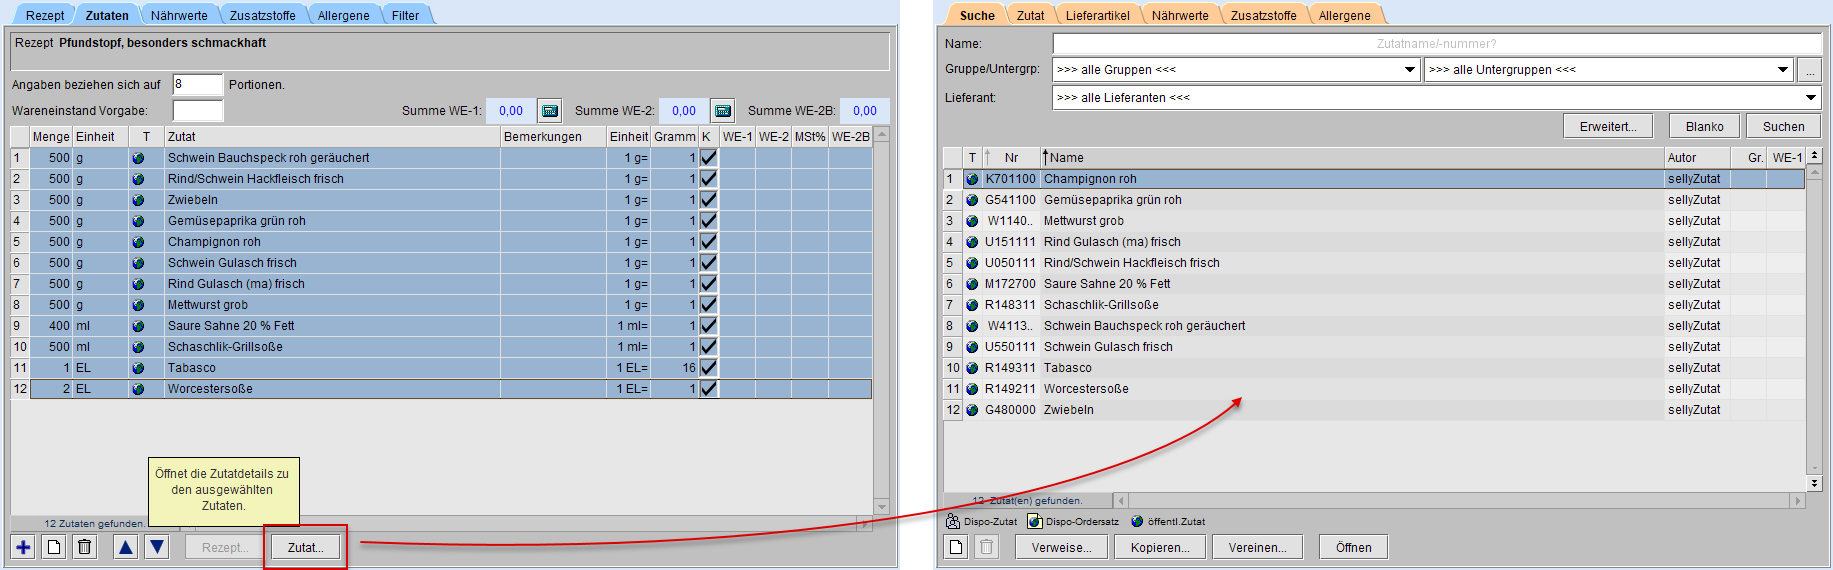Viewport: 1833px width, 570px height.
Task: Create blank ingredient row in recipe panel
Action: tap(54, 547)
